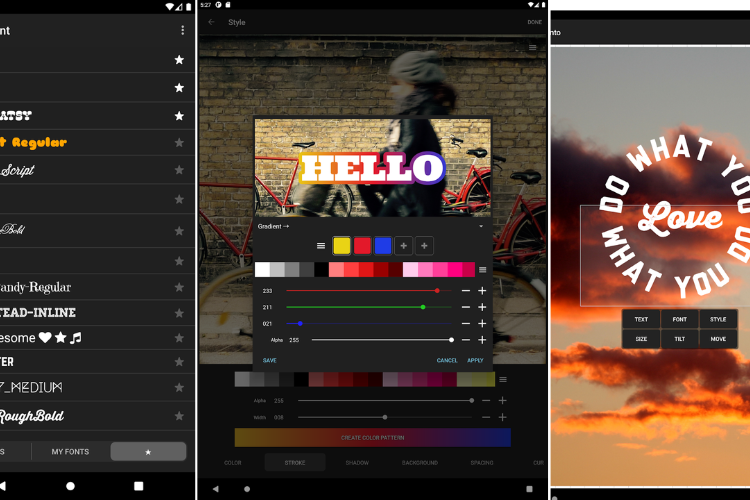Toggle favorite star for EAD-INLINE font
Screen dimensions: 750x500
(x=179, y=313)
